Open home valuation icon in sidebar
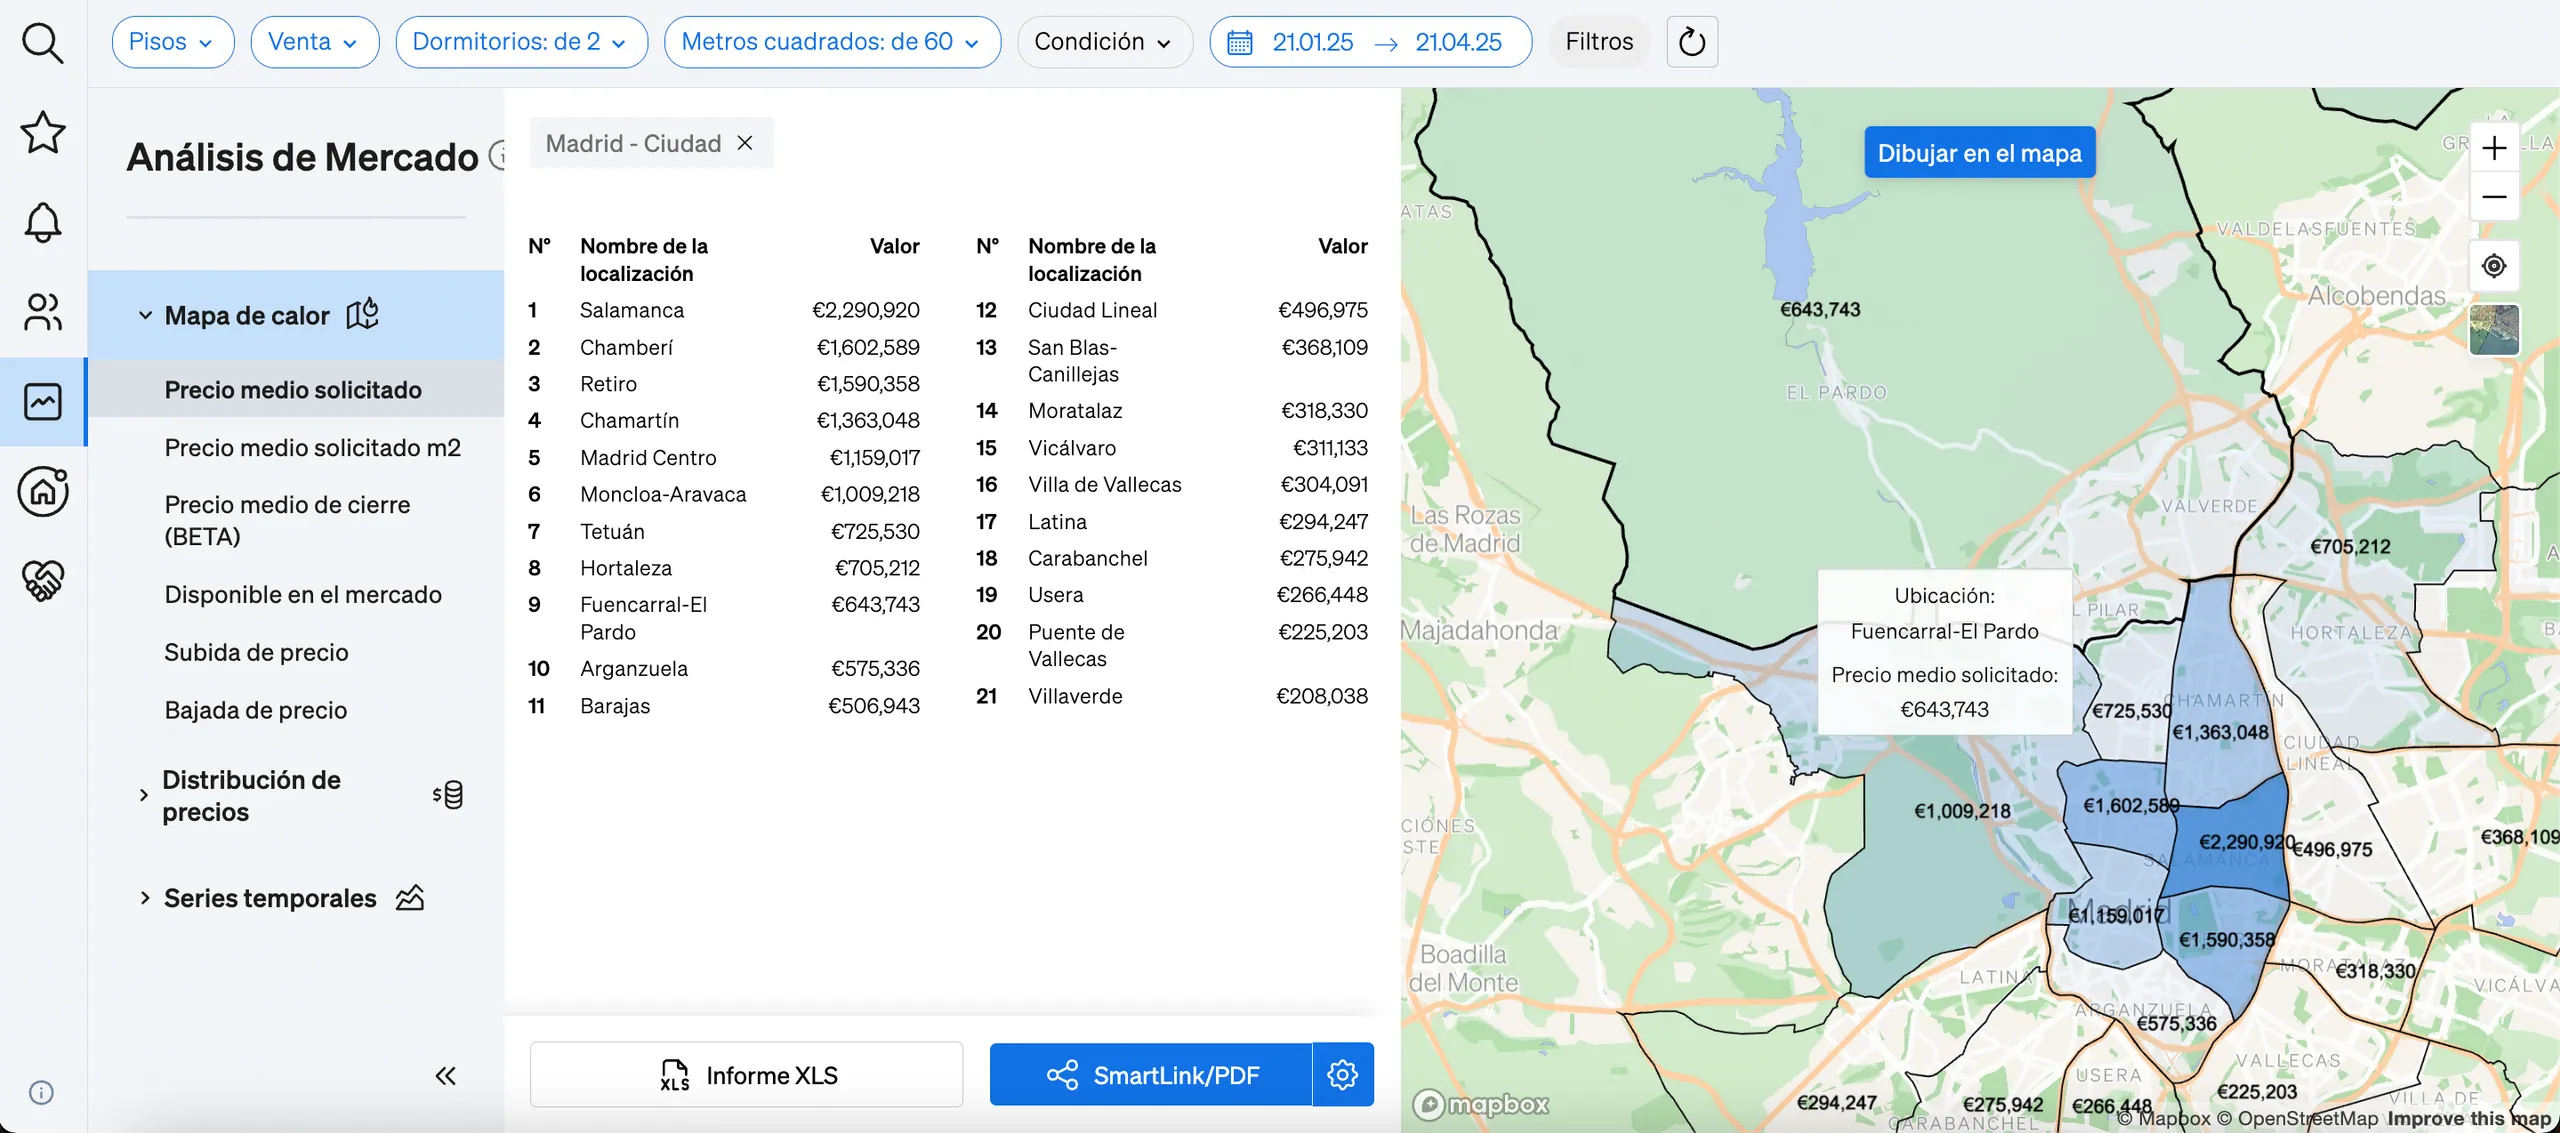2560x1133 pixels. click(43, 491)
